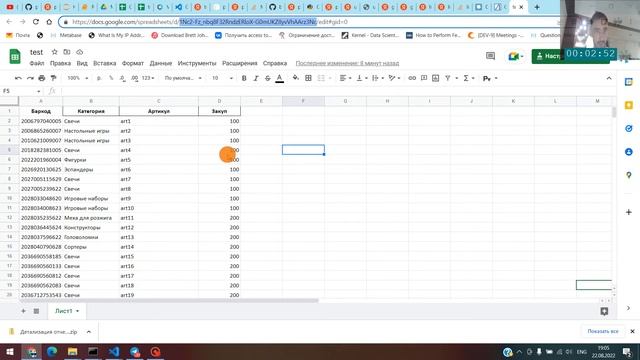Undo the last action in toolbar
This screenshot has height=360, width=640.
[18, 78]
